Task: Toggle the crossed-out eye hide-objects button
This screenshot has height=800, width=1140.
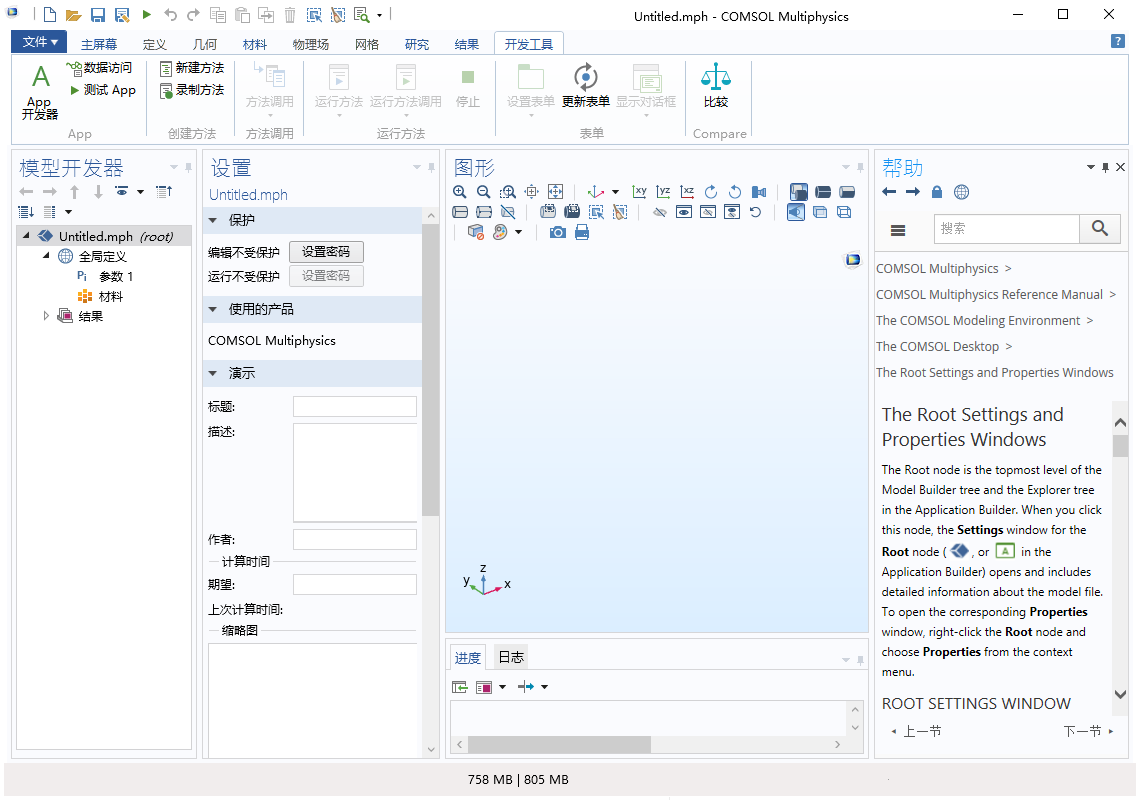Action: (x=659, y=212)
